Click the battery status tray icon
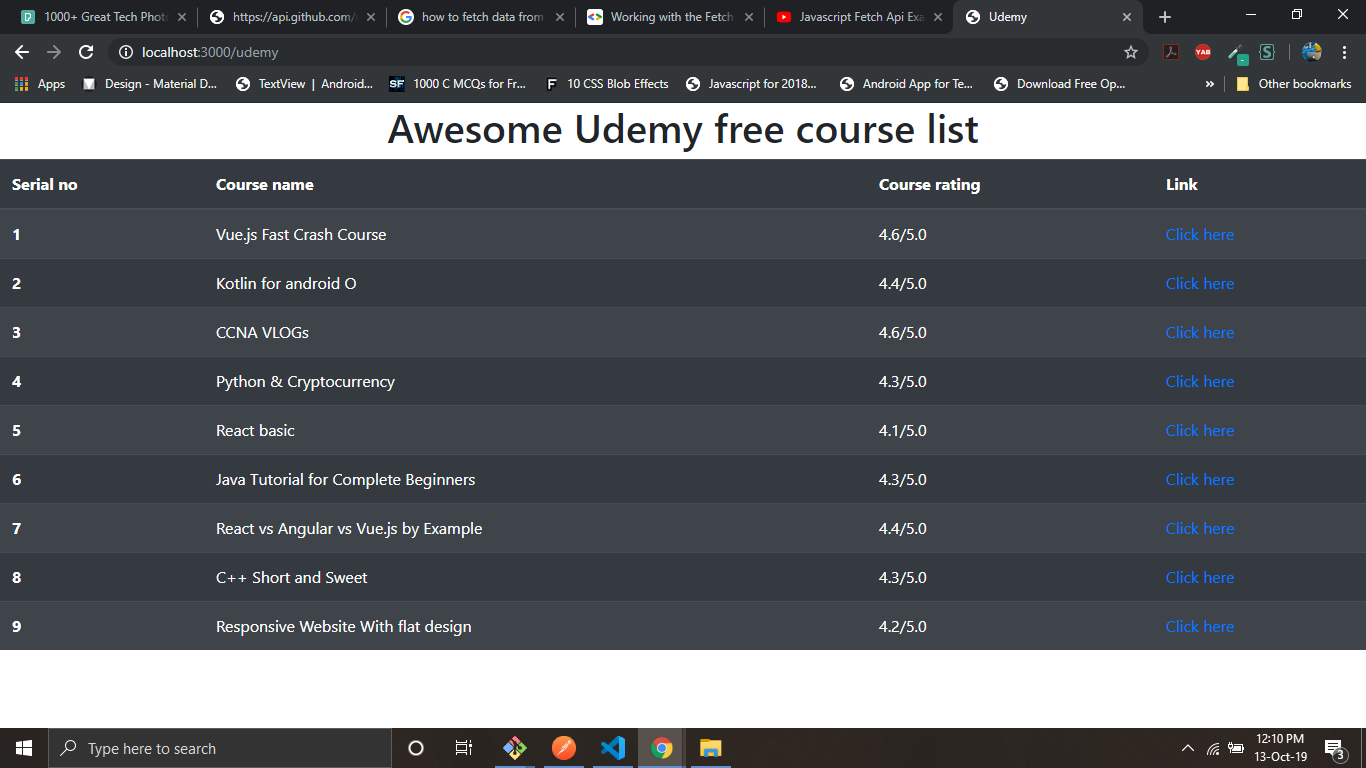The image size is (1366, 768). (1236, 748)
